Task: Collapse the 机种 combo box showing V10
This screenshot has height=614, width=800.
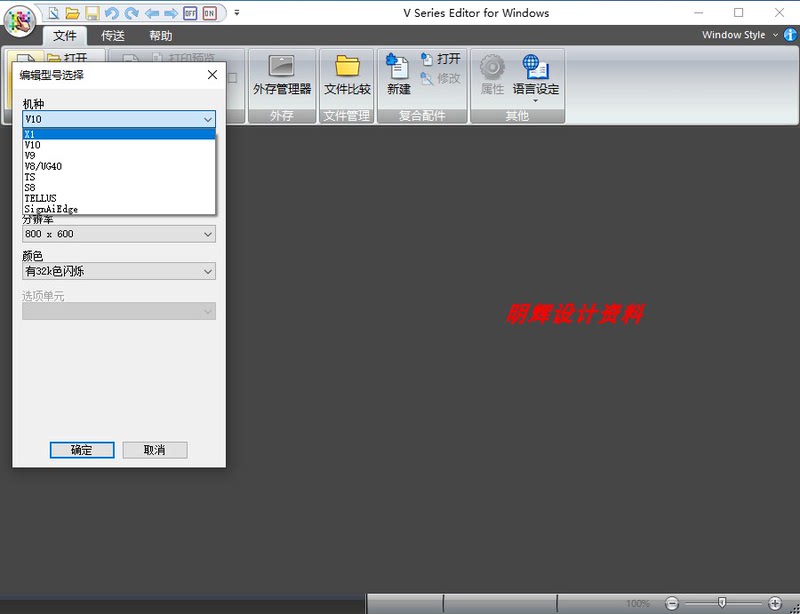Action: (x=119, y=119)
